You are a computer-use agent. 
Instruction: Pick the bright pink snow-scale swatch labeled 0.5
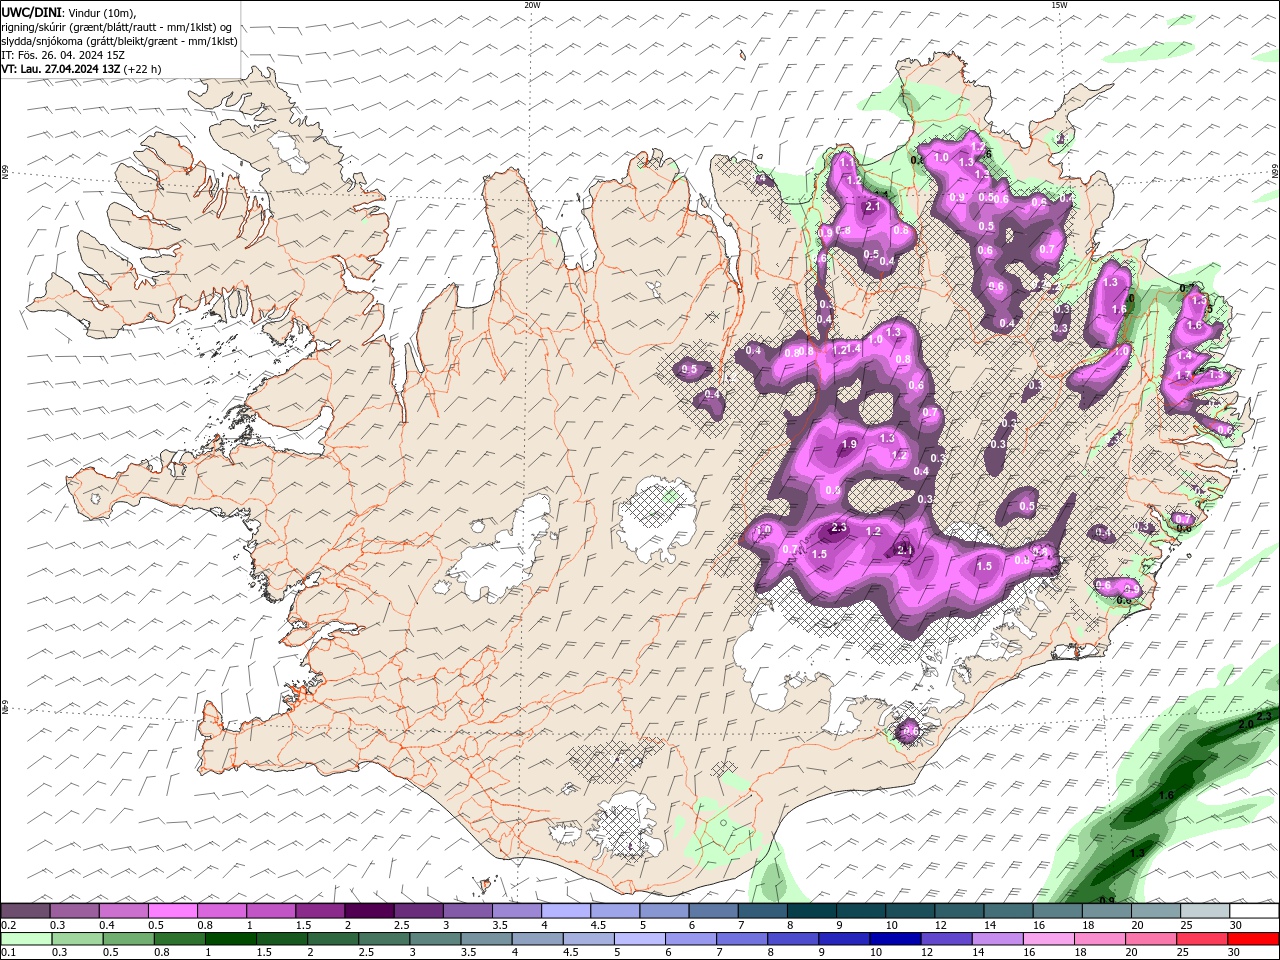172,911
